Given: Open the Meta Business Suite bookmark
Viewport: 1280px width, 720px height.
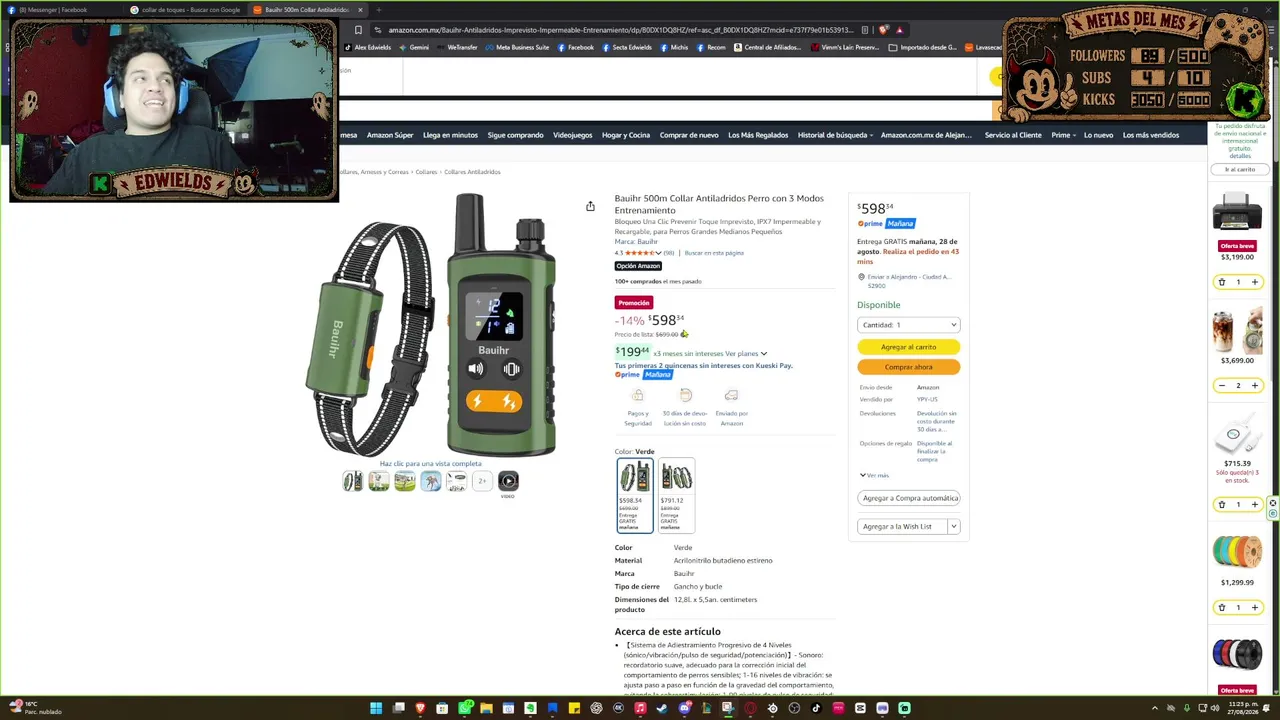Looking at the screenshot, I should tap(518, 47).
